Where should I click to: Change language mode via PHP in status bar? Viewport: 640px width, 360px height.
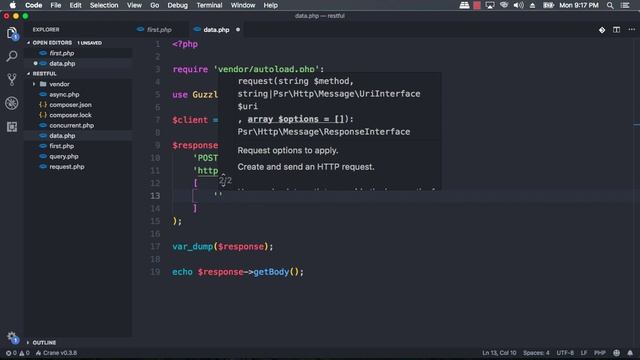[x=600, y=353]
